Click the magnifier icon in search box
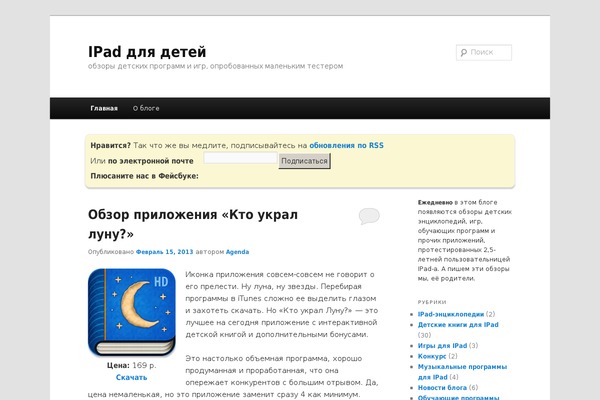The height and width of the screenshot is (400, 600). click(x=464, y=53)
